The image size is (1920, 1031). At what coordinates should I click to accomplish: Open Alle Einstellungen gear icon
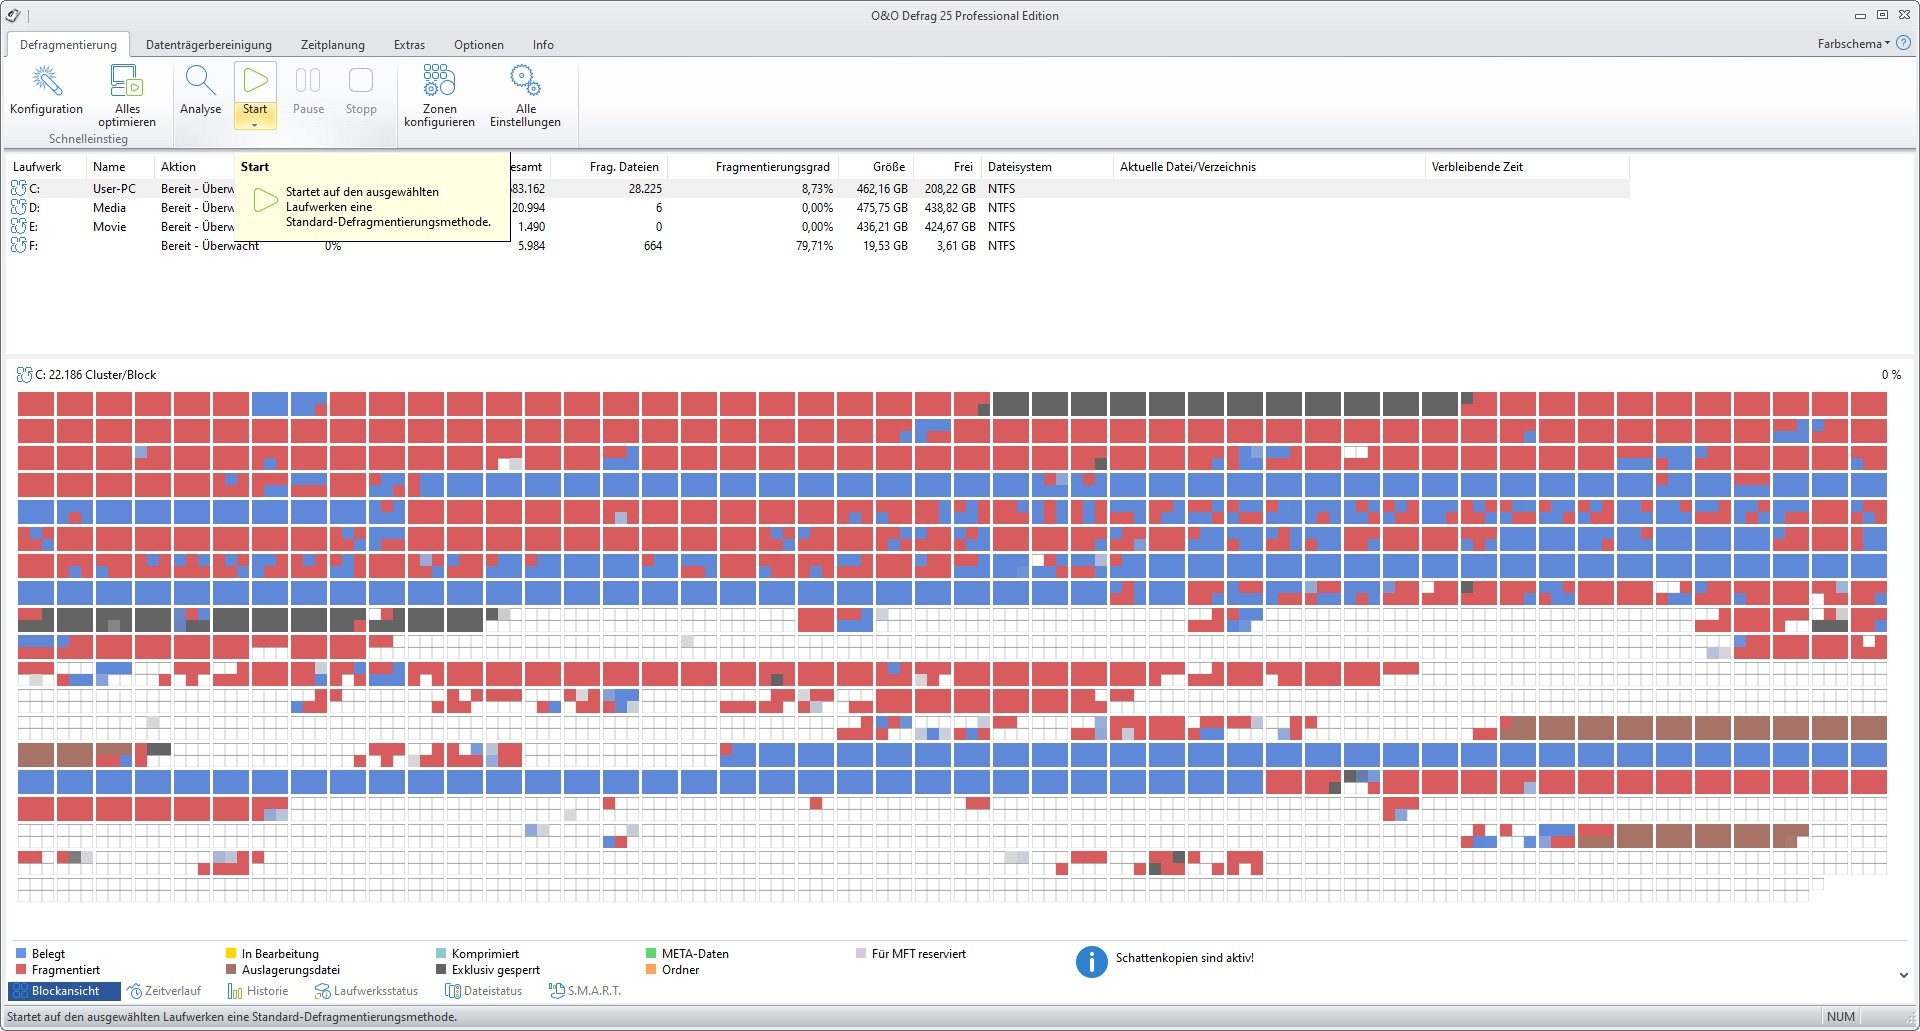[x=525, y=81]
